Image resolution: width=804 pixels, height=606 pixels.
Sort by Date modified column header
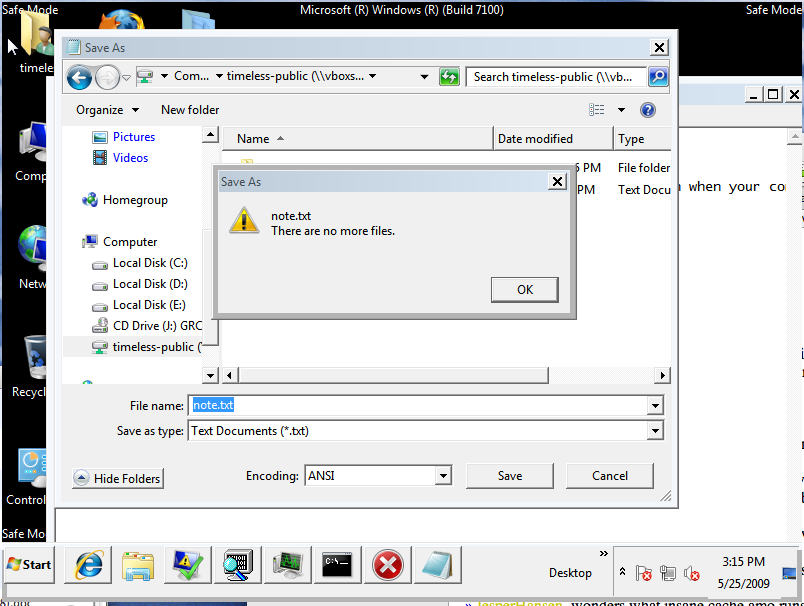(x=553, y=138)
